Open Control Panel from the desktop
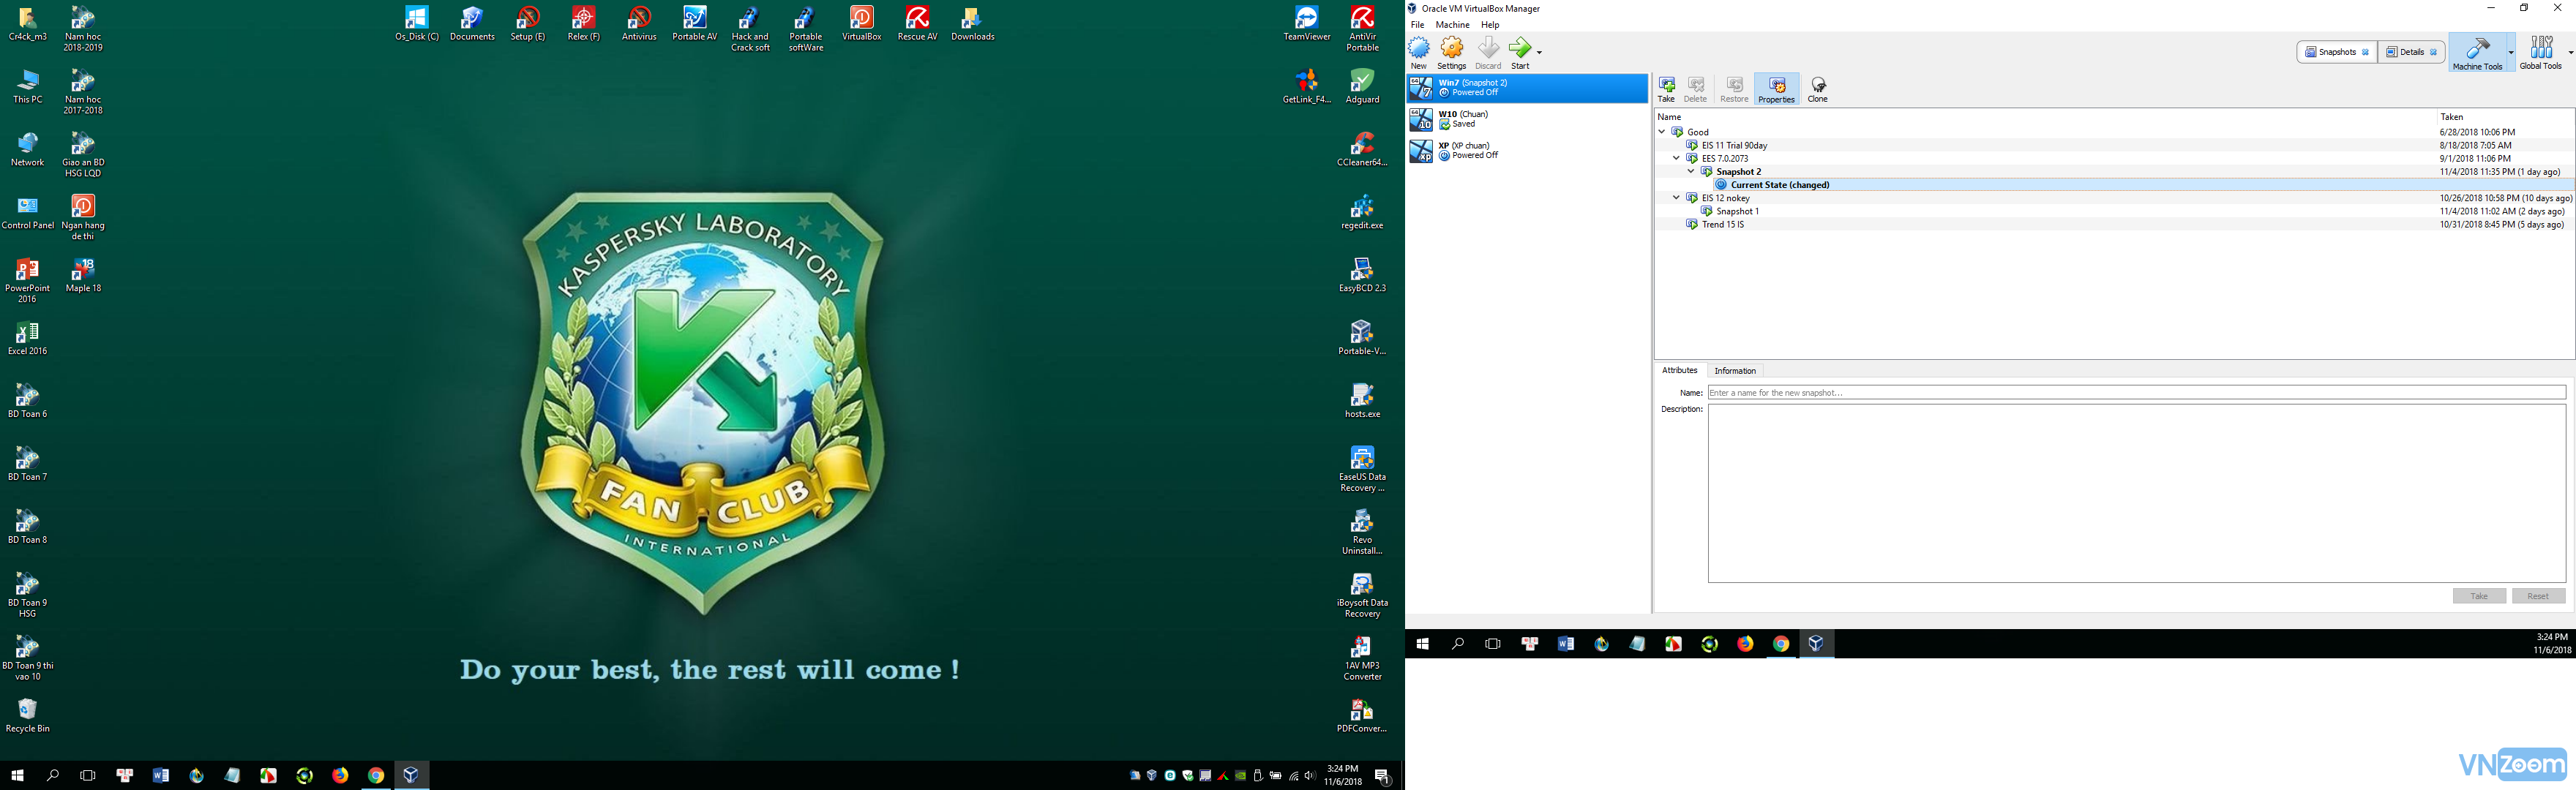Image resolution: width=2576 pixels, height=790 pixels. pyautogui.click(x=27, y=212)
